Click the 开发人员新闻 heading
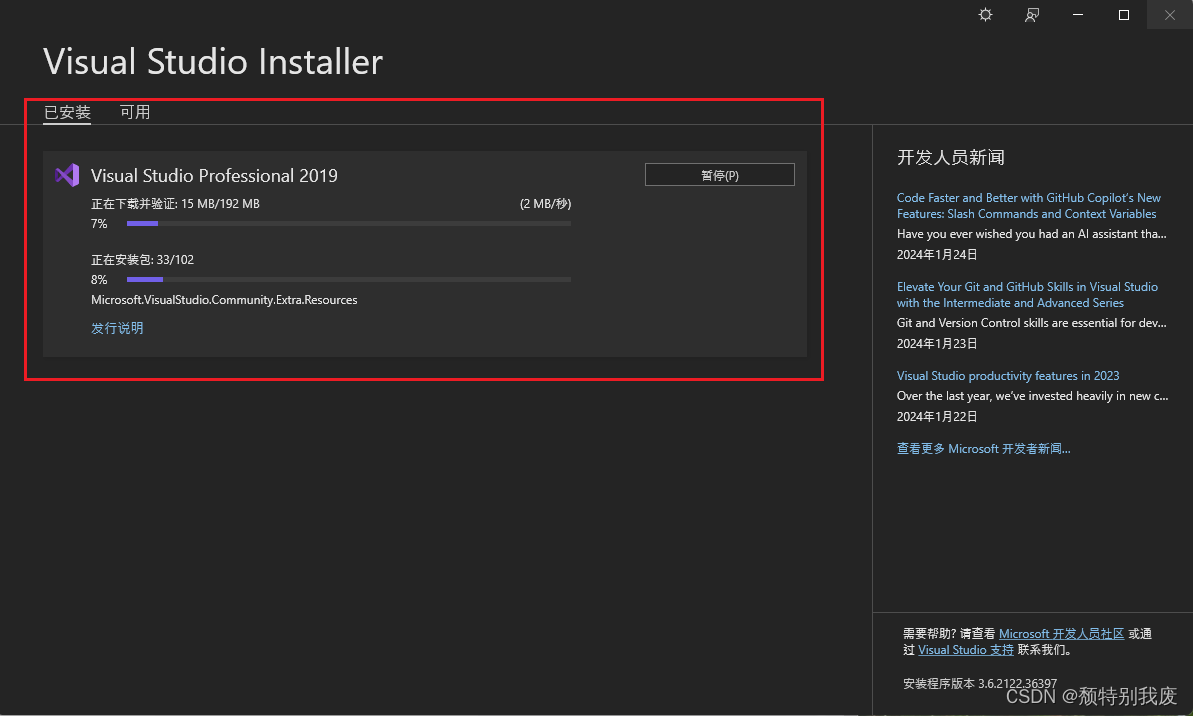Image resolution: width=1193 pixels, height=716 pixels. pyautogui.click(x=950, y=158)
